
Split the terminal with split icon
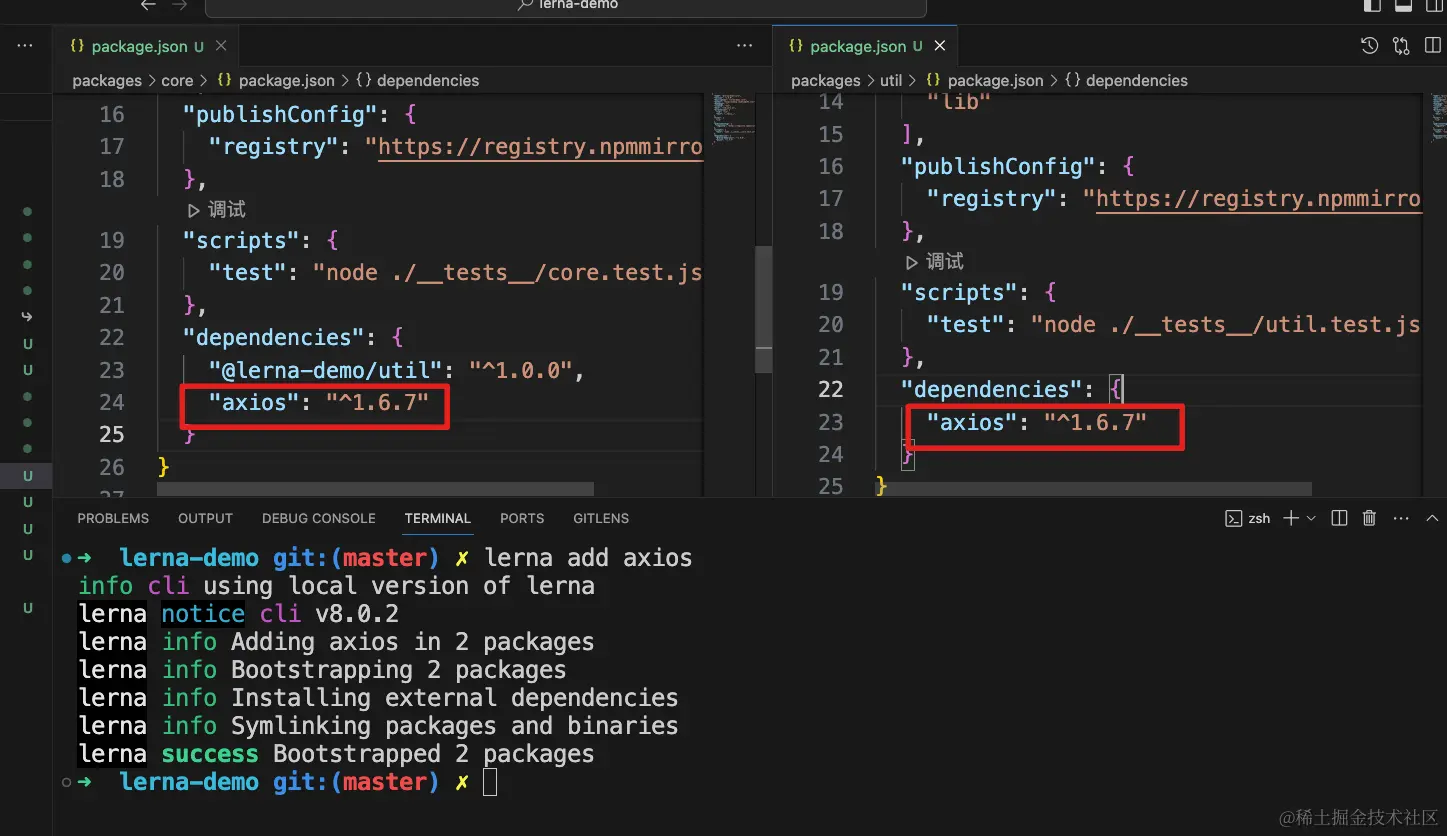click(1340, 518)
